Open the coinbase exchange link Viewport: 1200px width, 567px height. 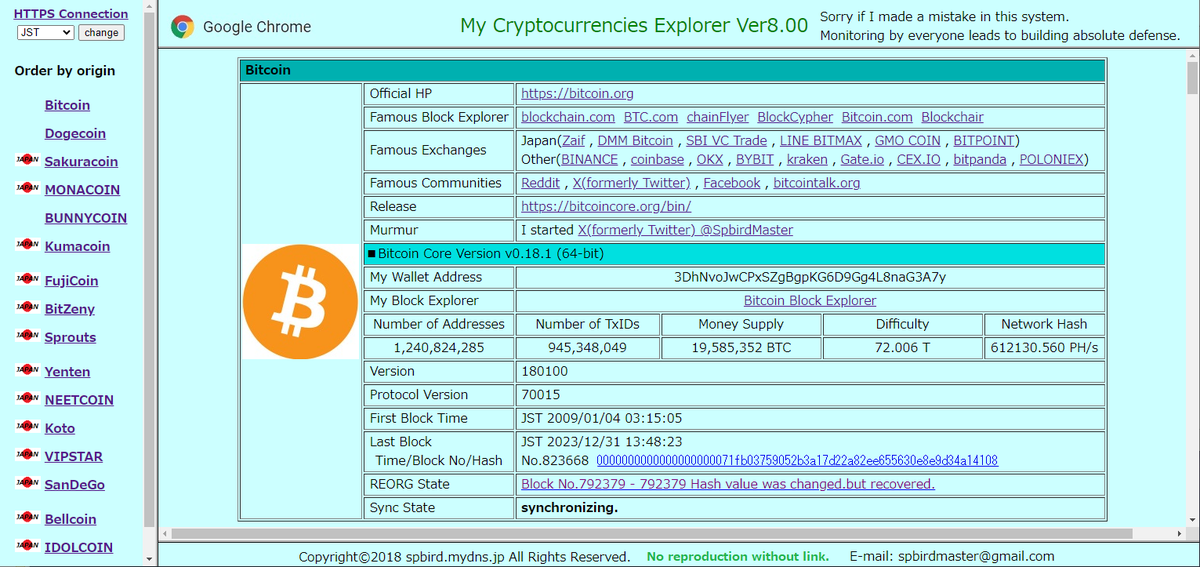coord(658,160)
